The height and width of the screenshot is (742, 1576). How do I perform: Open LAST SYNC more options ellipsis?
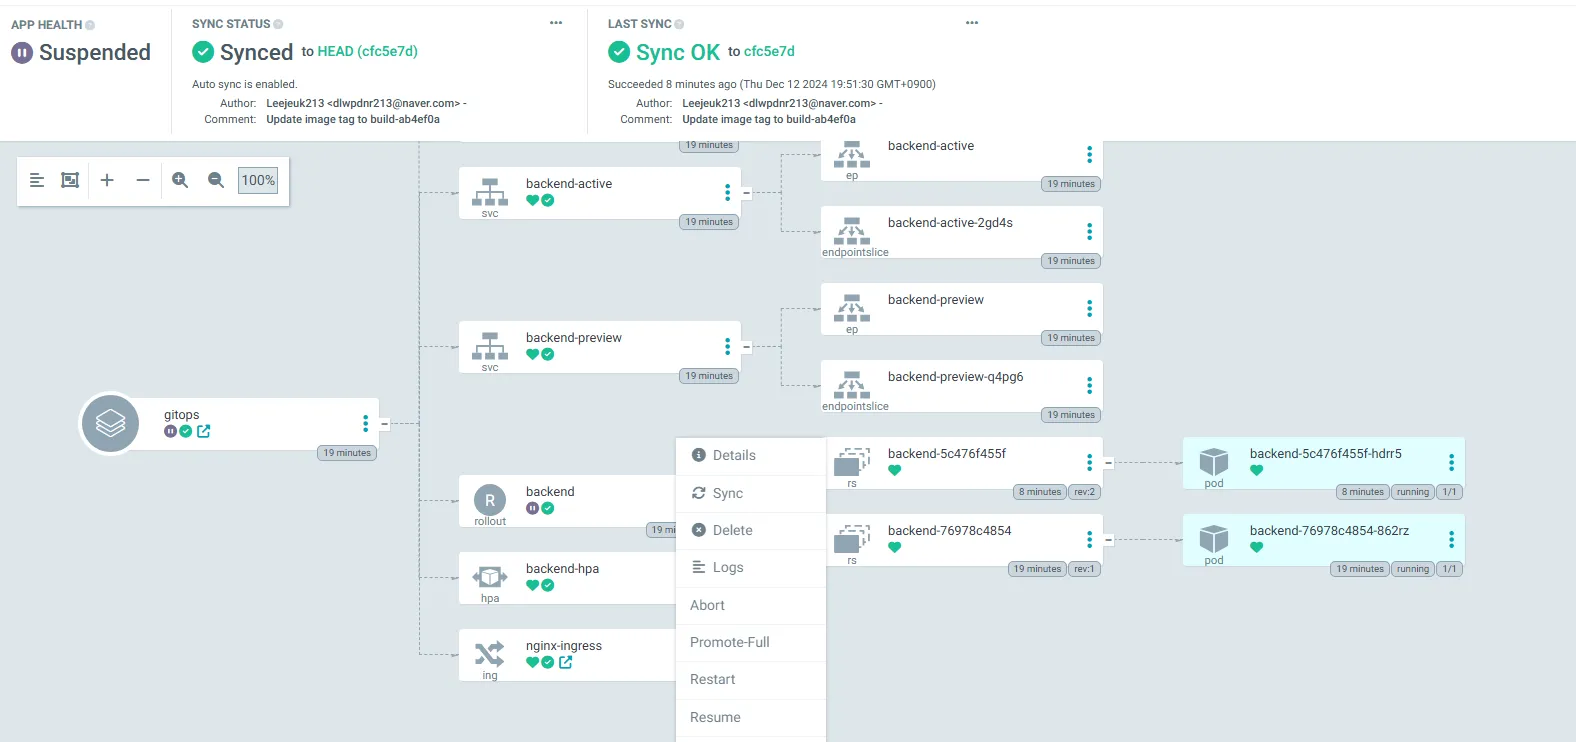coord(972,23)
